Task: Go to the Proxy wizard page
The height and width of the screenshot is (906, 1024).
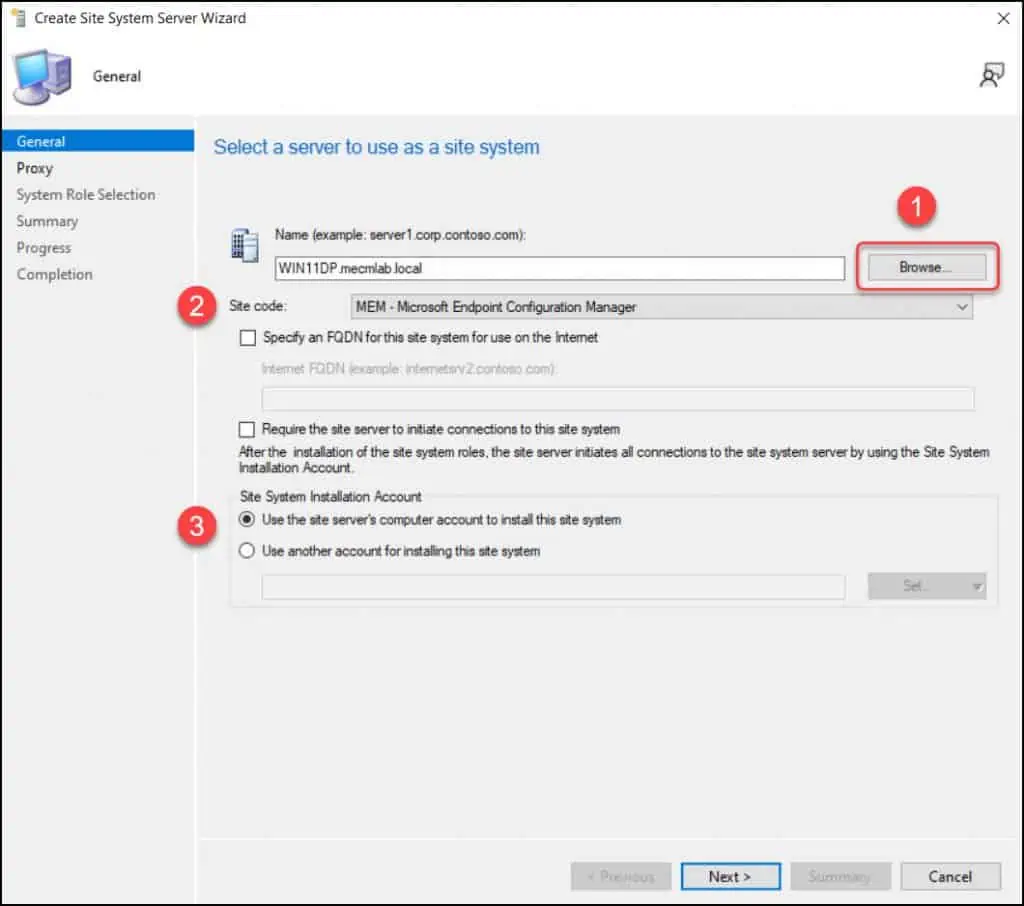Action: point(35,168)
